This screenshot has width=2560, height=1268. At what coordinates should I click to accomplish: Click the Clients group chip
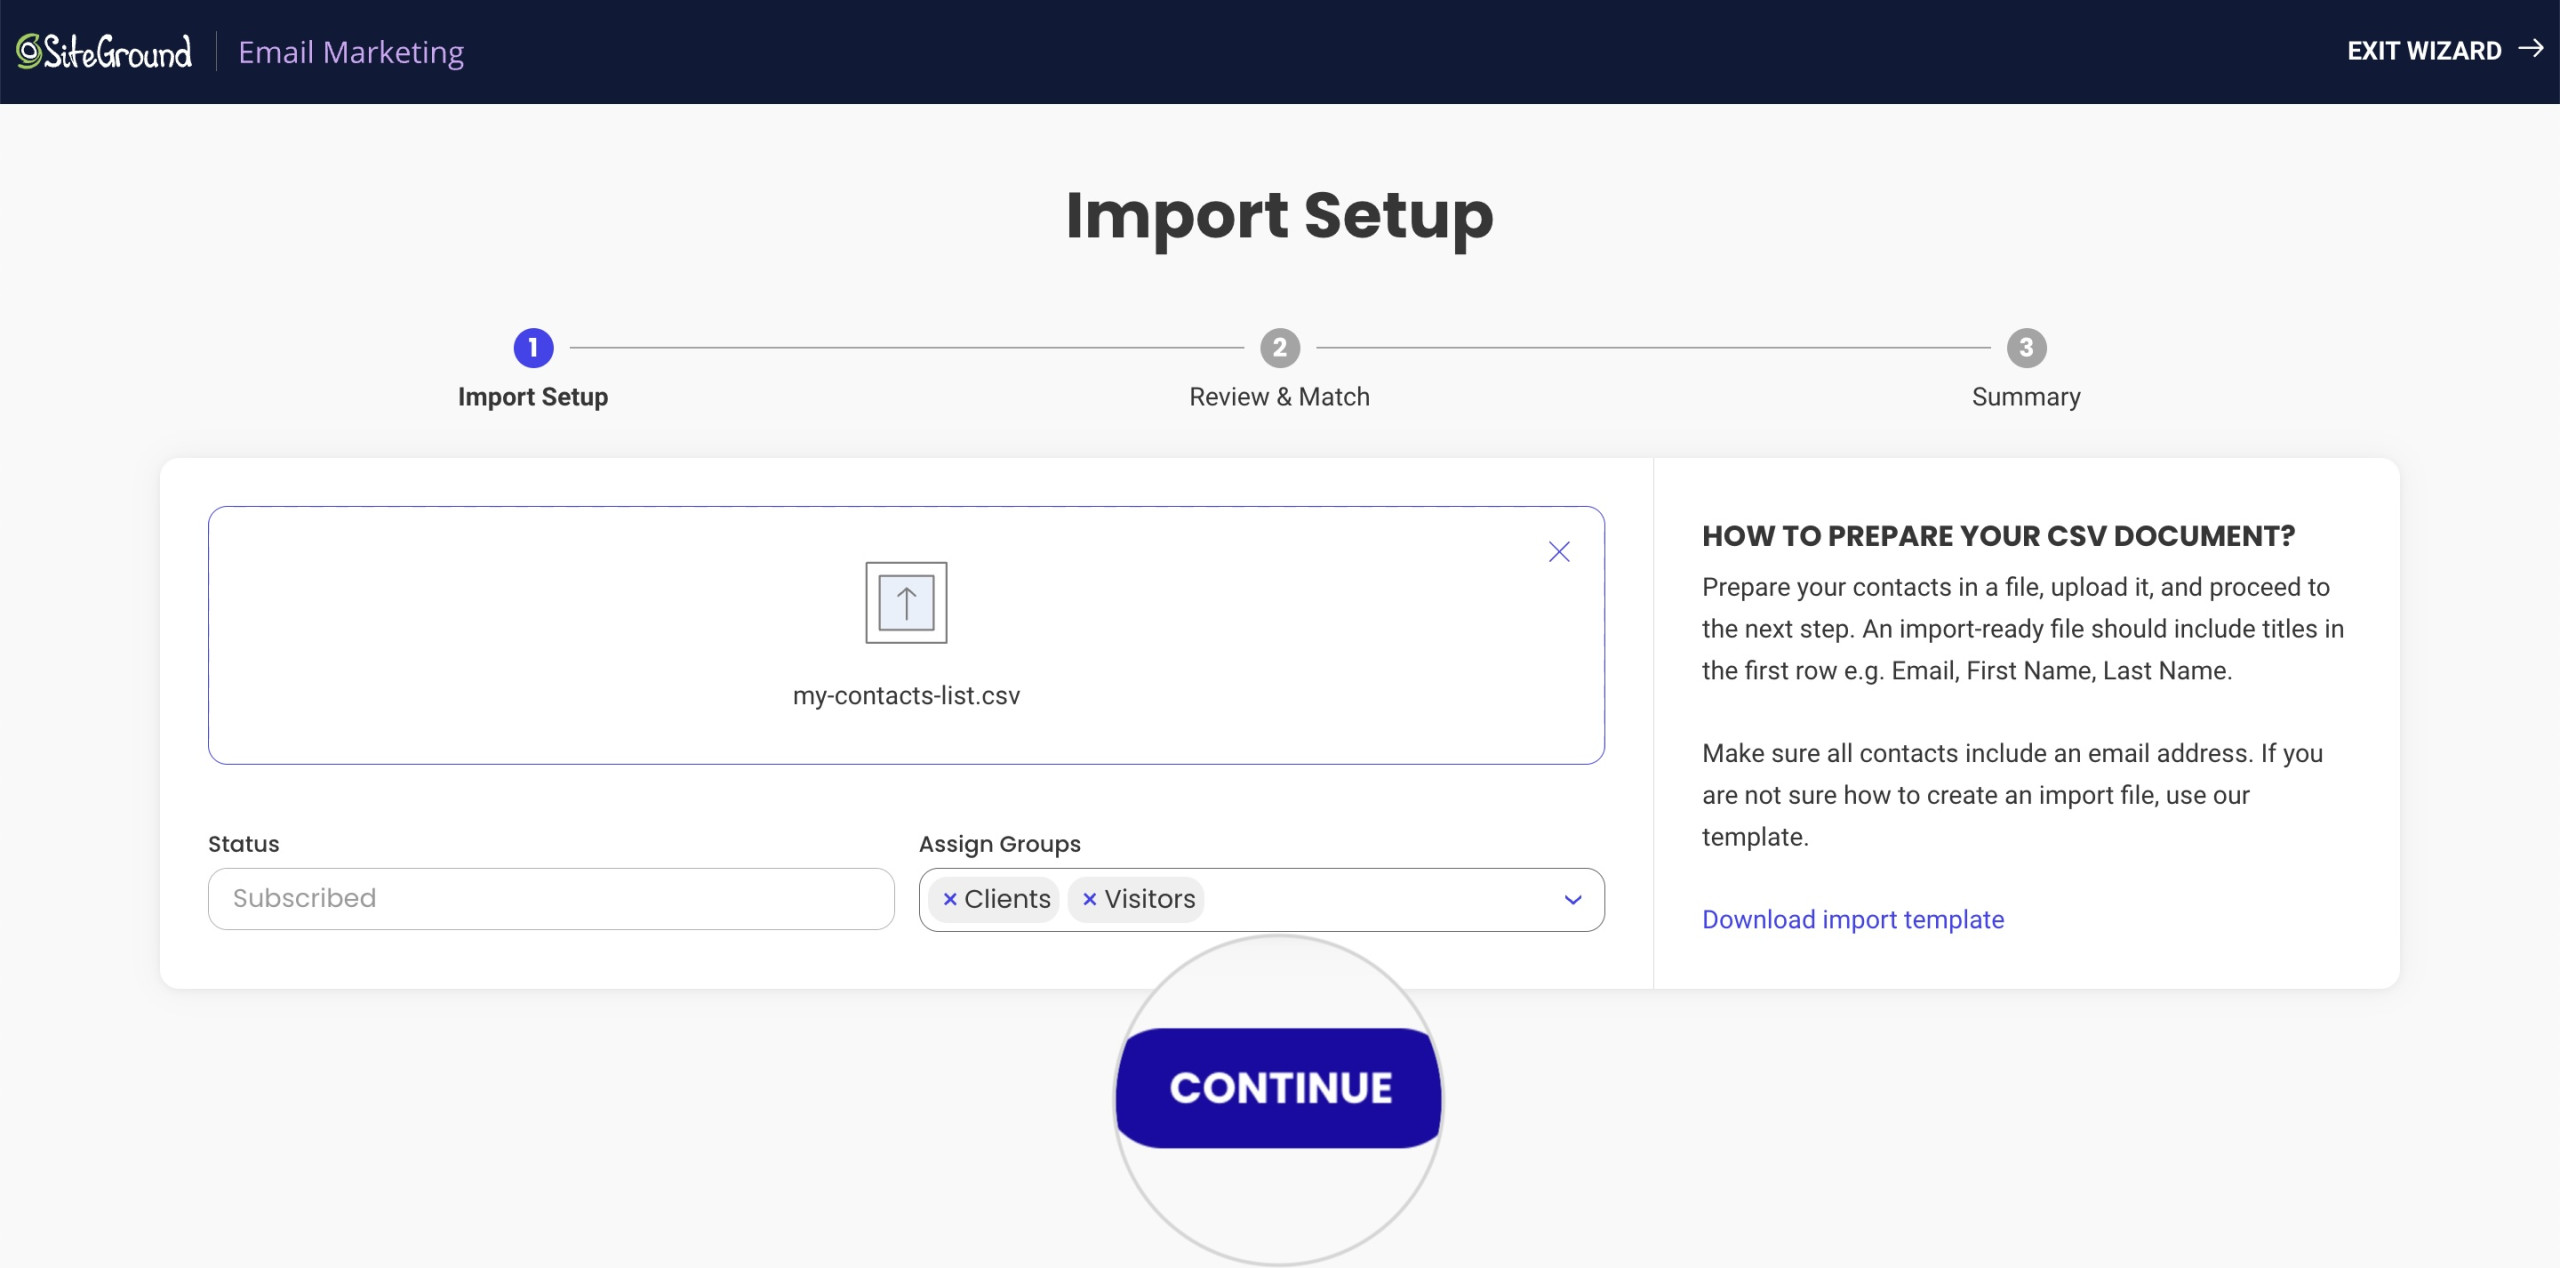[994, 899]
